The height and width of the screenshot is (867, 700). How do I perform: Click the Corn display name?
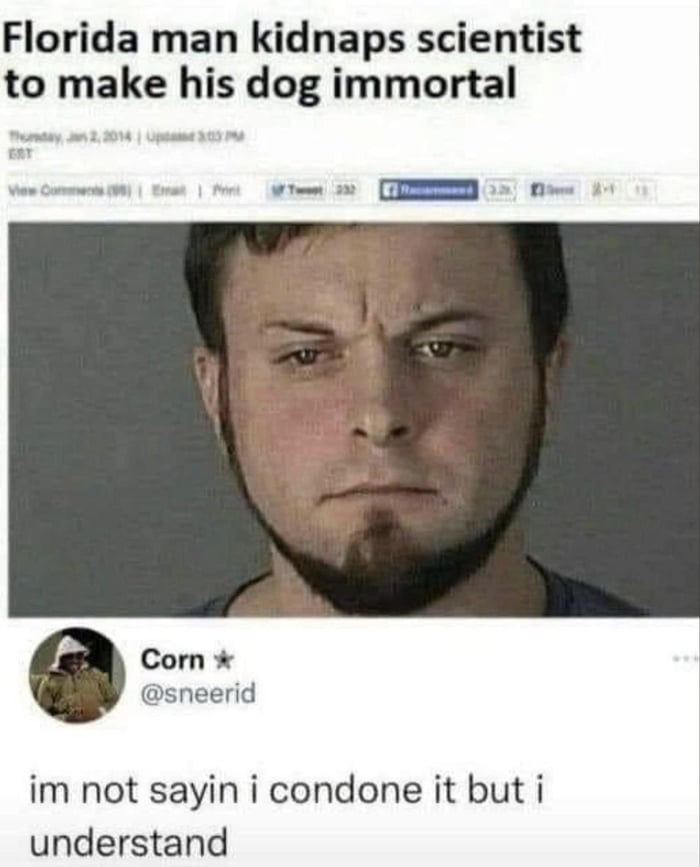(173, 660)
